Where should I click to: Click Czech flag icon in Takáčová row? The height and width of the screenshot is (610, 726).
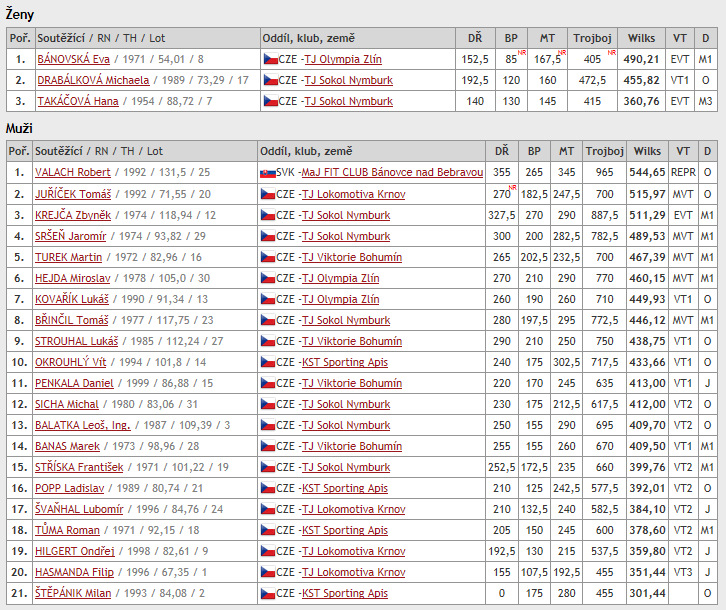click(270, 101)
